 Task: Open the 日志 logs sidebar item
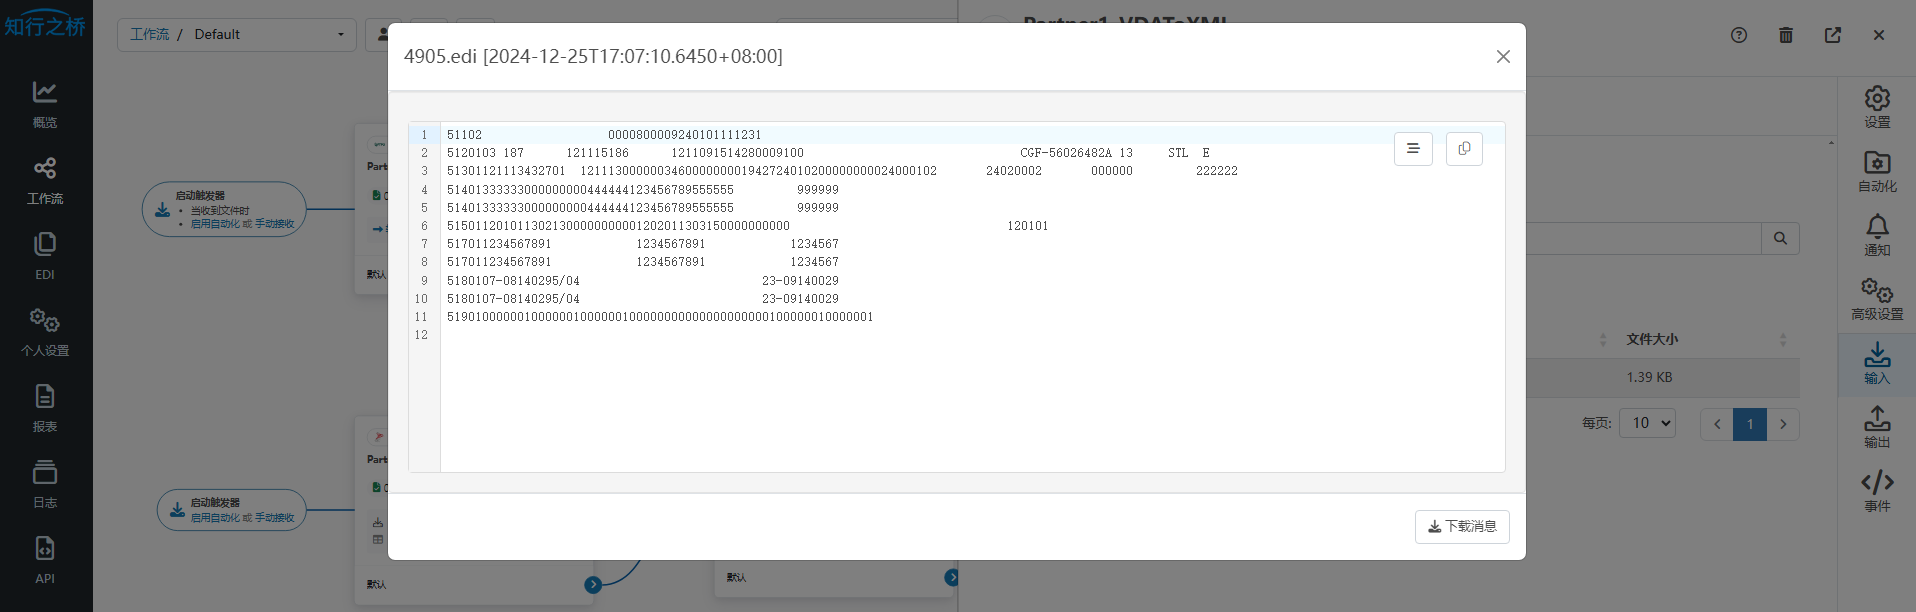coord(45,484)
